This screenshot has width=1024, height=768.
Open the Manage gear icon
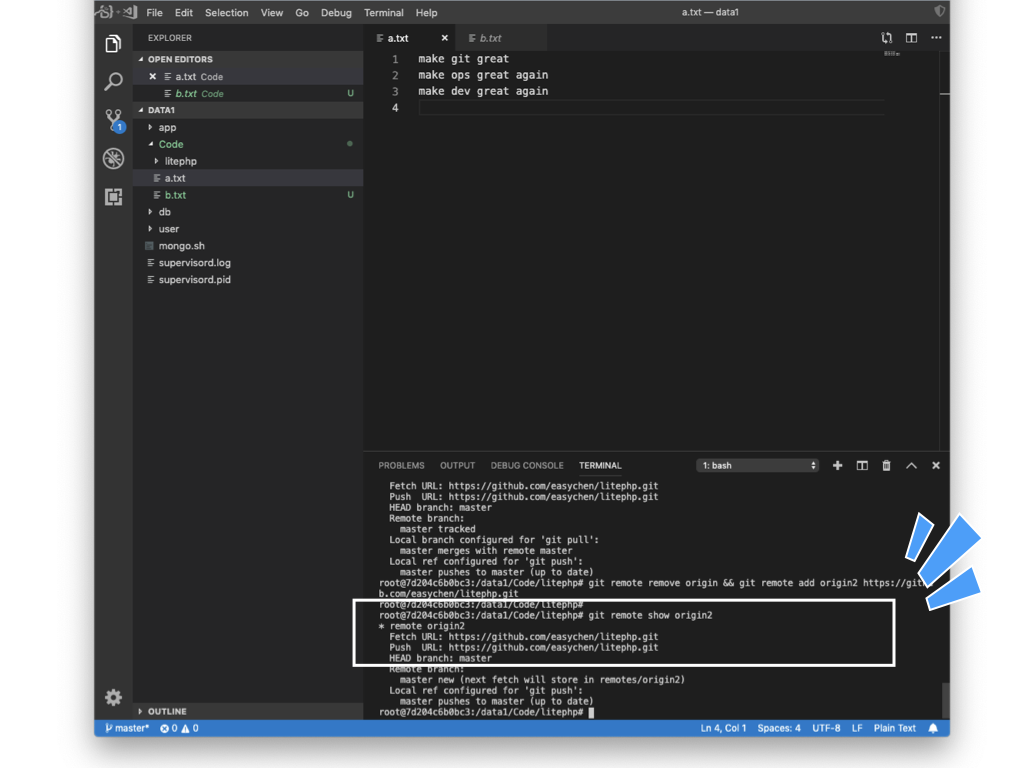(x=113, y=697)
